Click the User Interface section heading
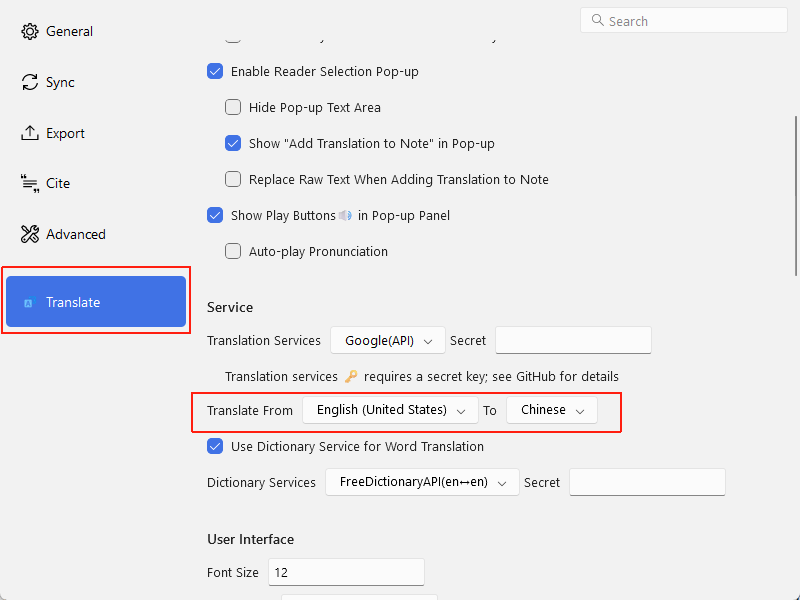The image size is (800, 600). click(x=251, y=539)
